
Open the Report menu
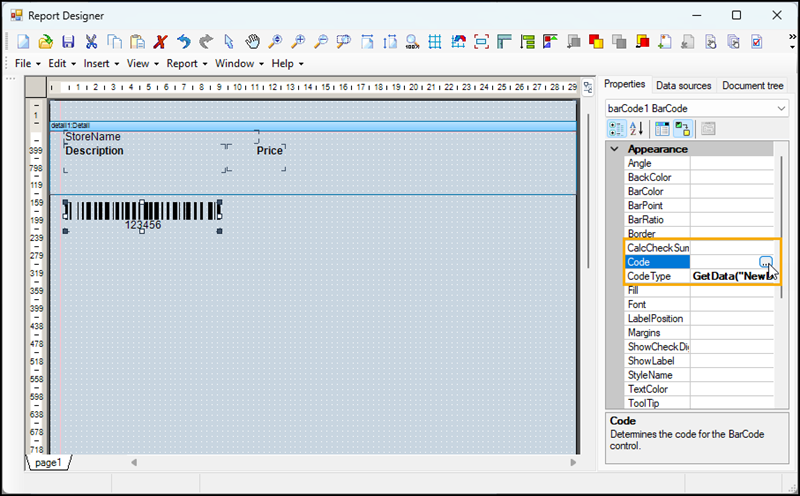click(x=187, y=63)
